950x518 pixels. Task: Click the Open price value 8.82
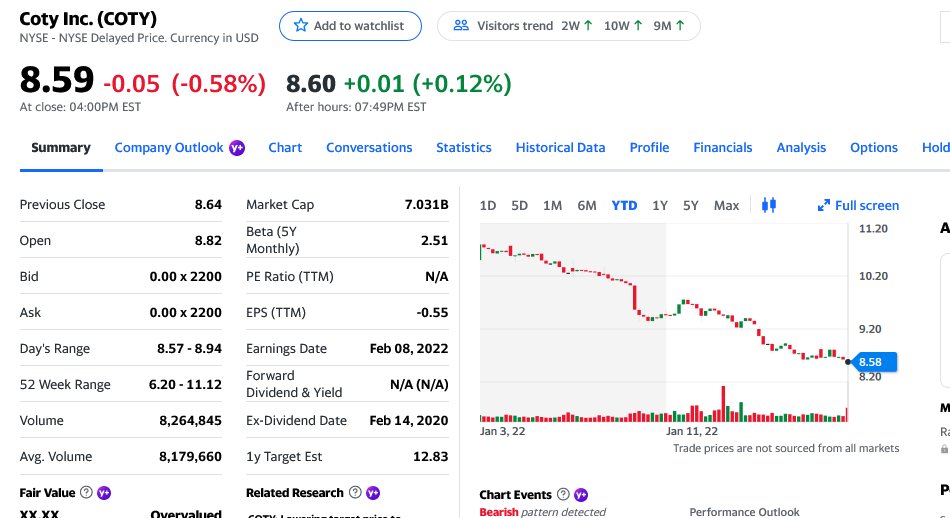pos(208,241)
